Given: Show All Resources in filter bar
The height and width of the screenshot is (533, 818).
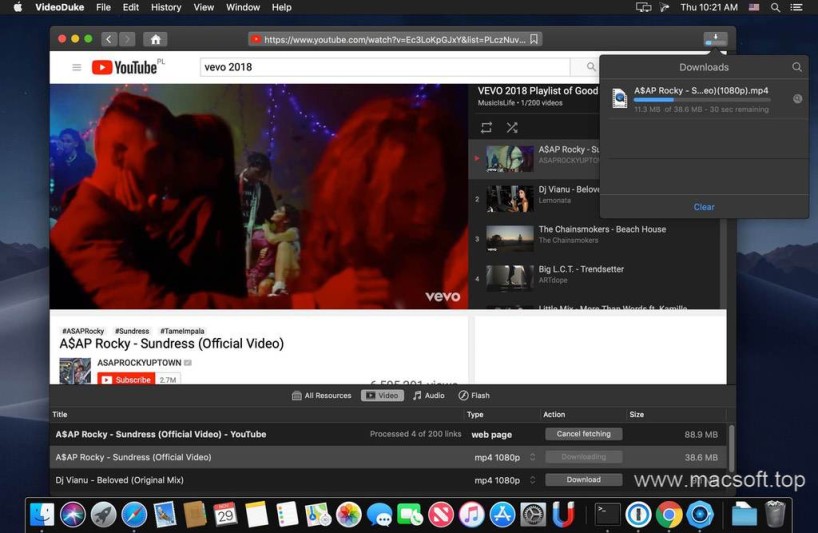Looking at the screenshot, I should tap(322, 396).
